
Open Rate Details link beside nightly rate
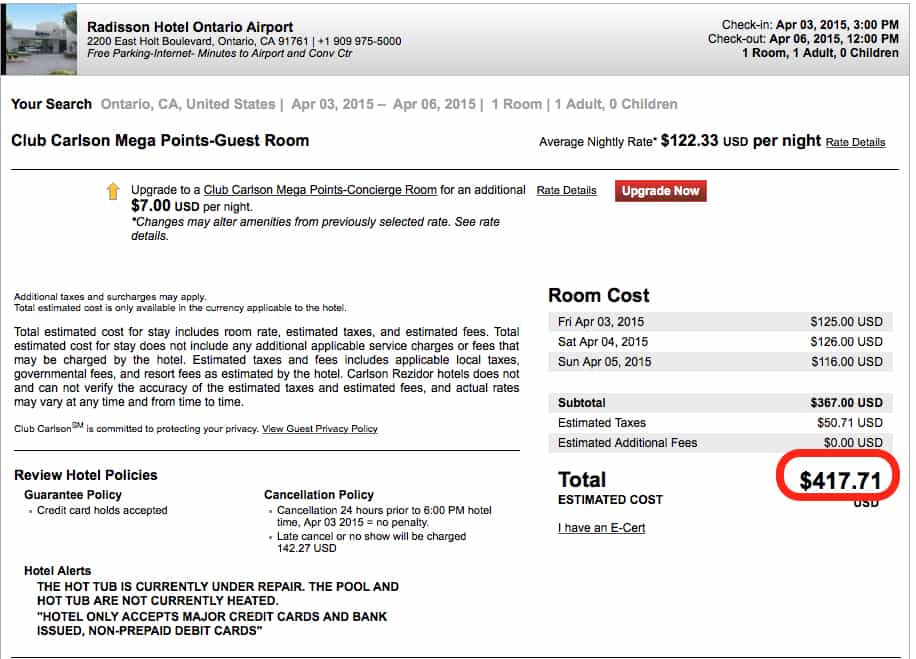[x=855, y=142]
